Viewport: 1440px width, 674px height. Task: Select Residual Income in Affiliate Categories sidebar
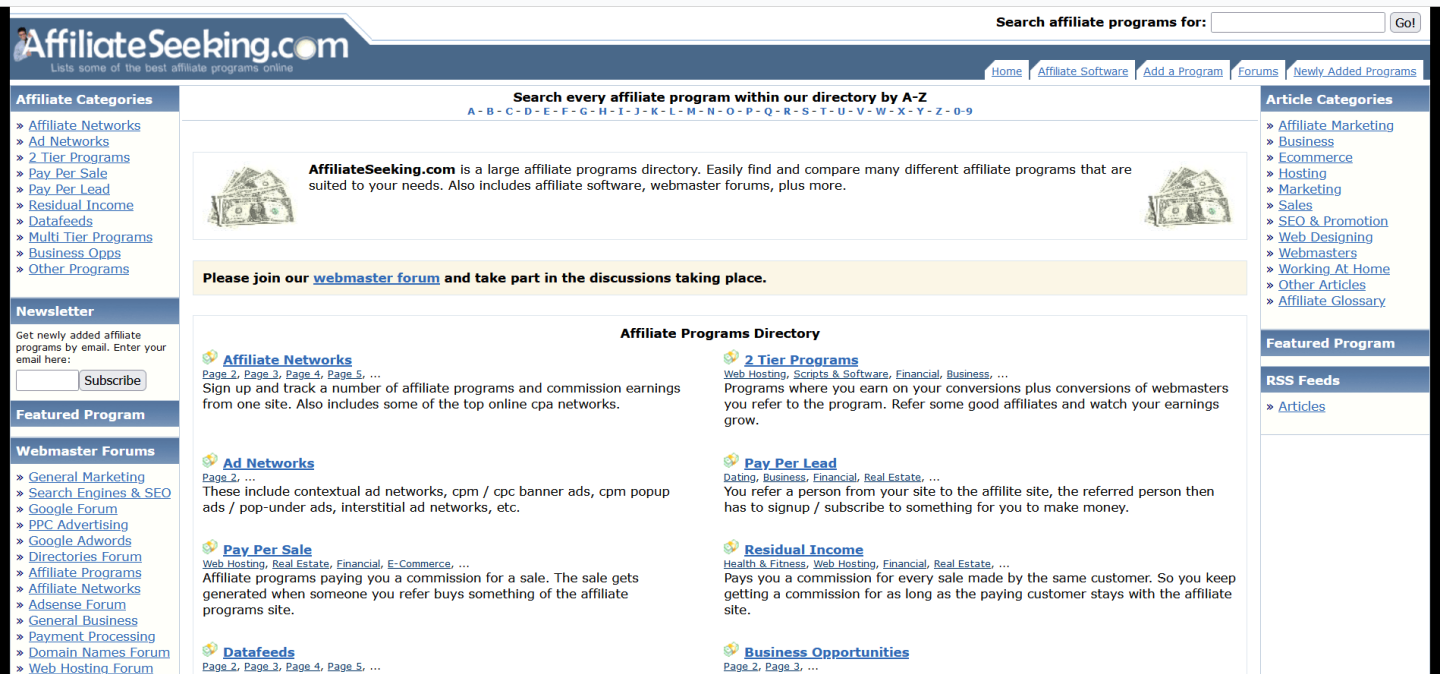(81, 205)
